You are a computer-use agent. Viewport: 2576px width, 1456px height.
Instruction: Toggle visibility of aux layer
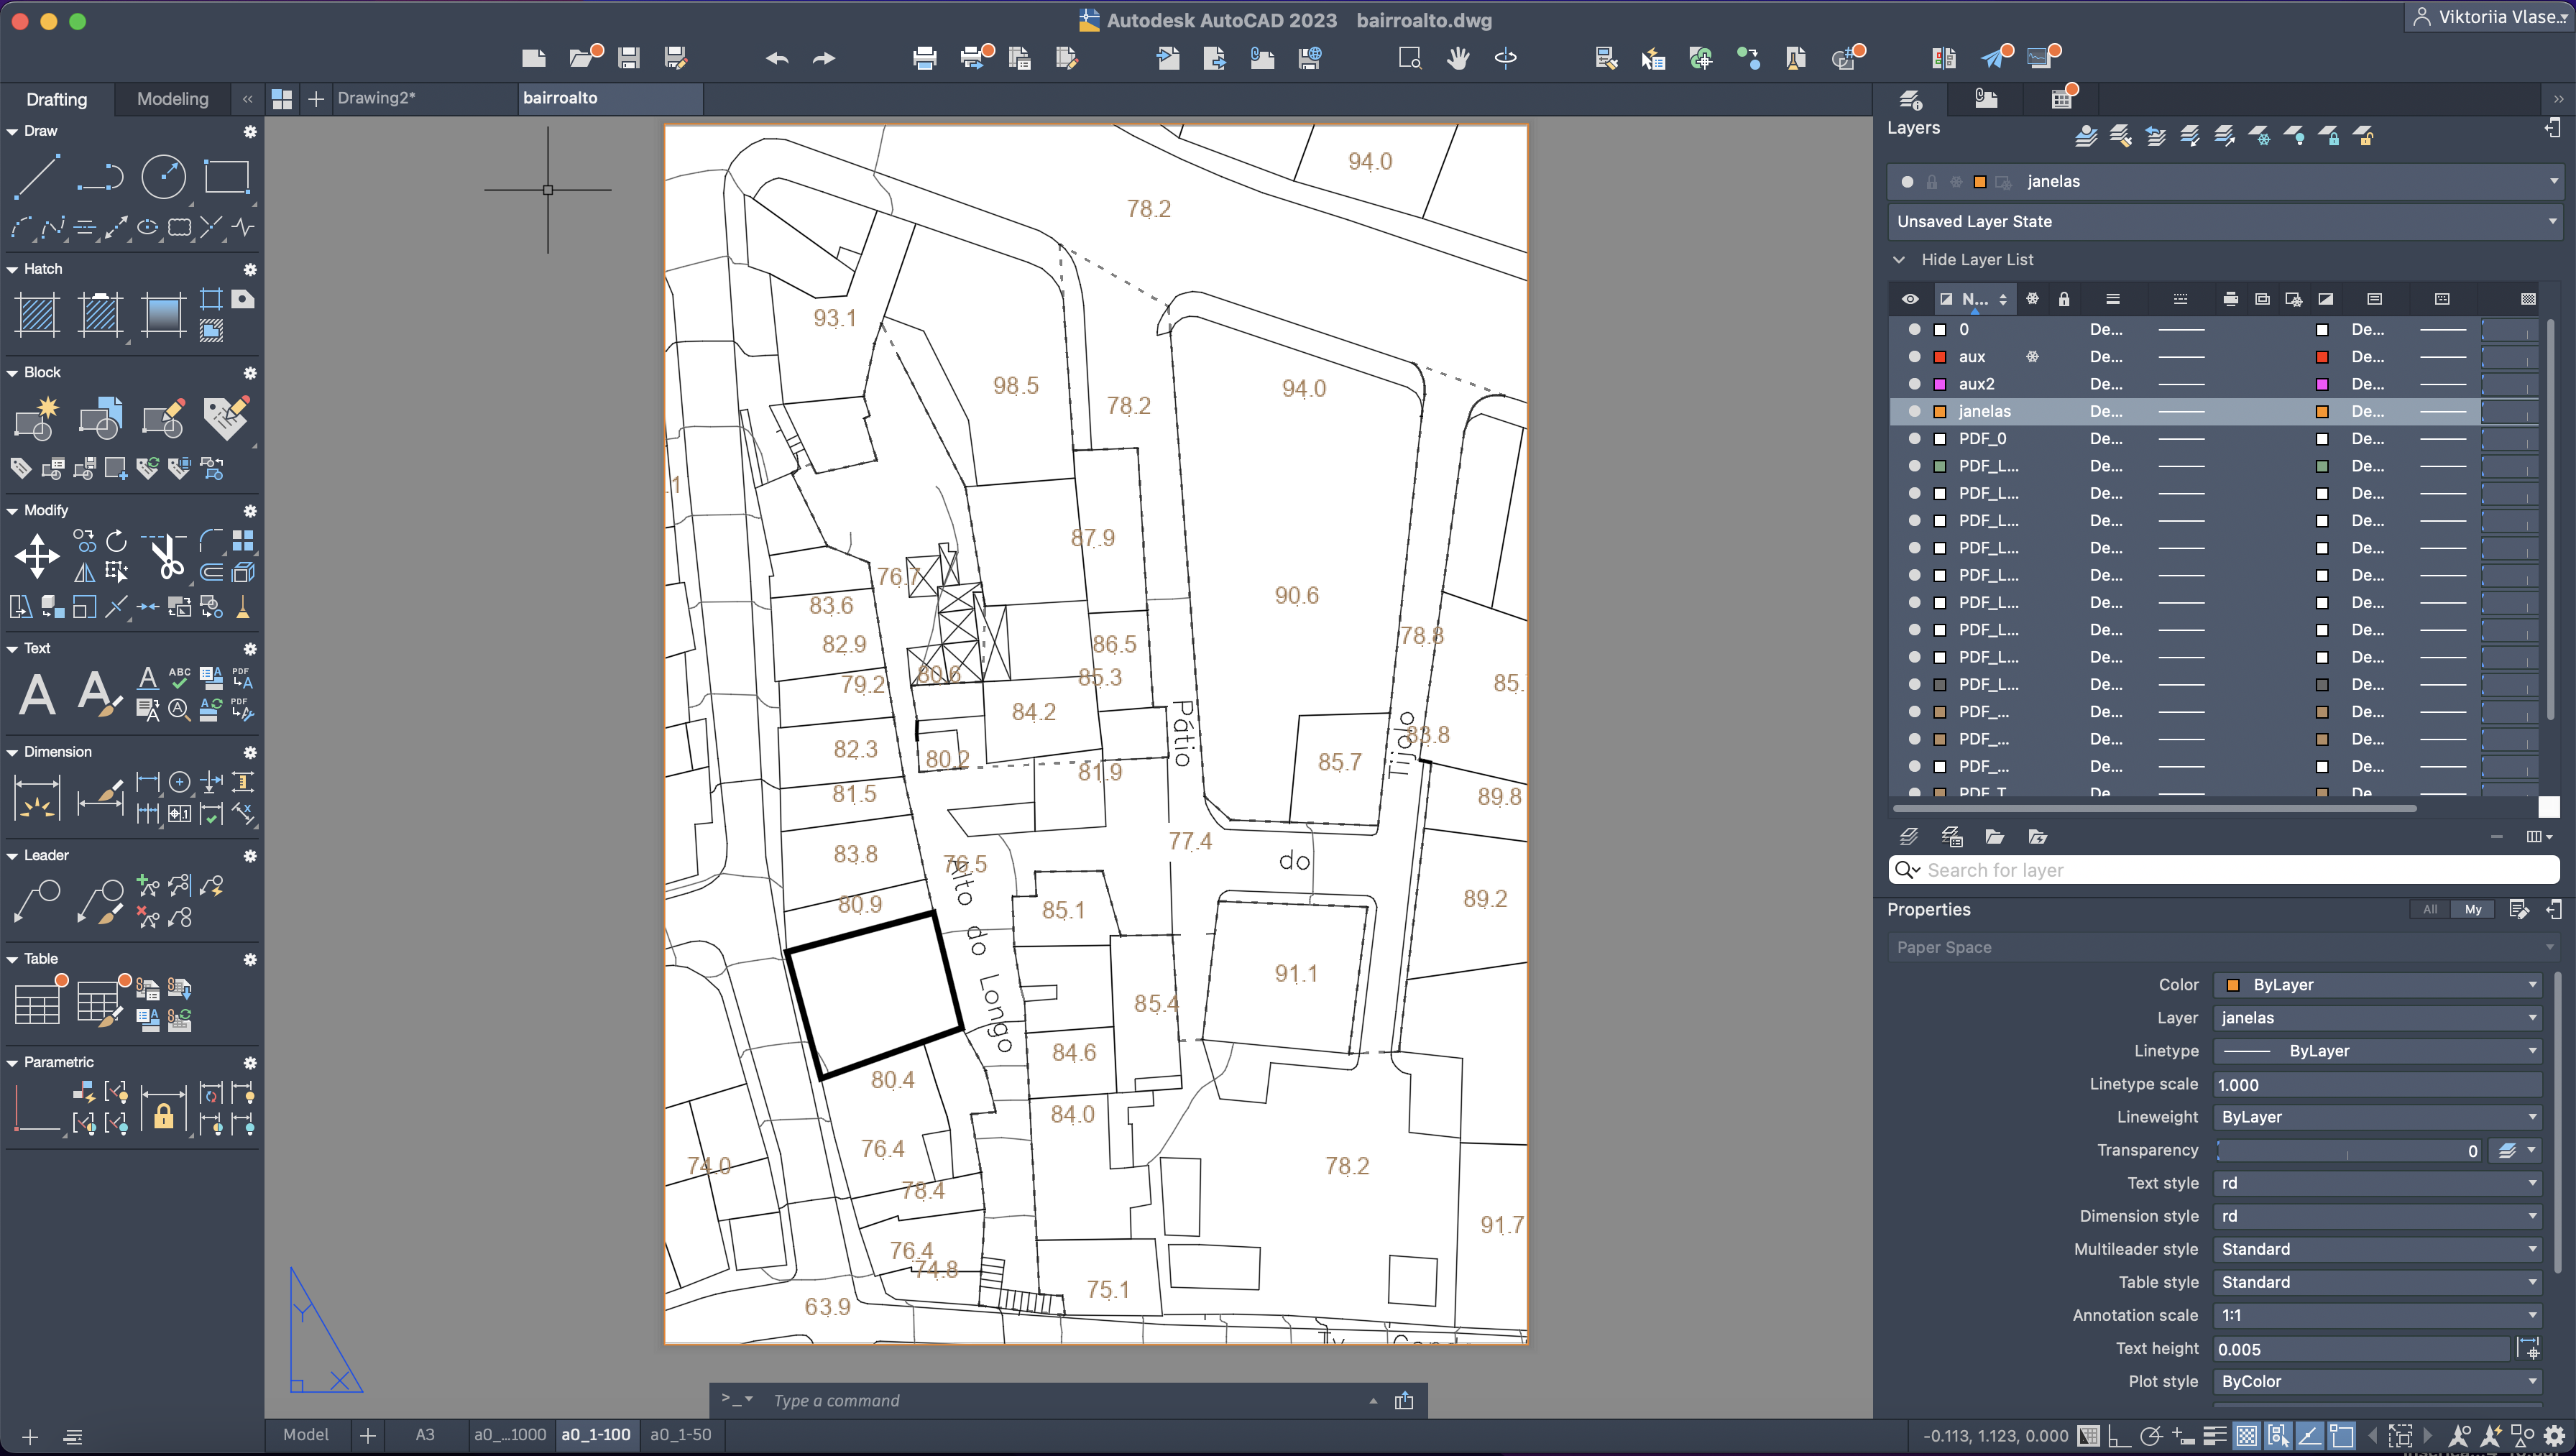[x=1914, y=357]
